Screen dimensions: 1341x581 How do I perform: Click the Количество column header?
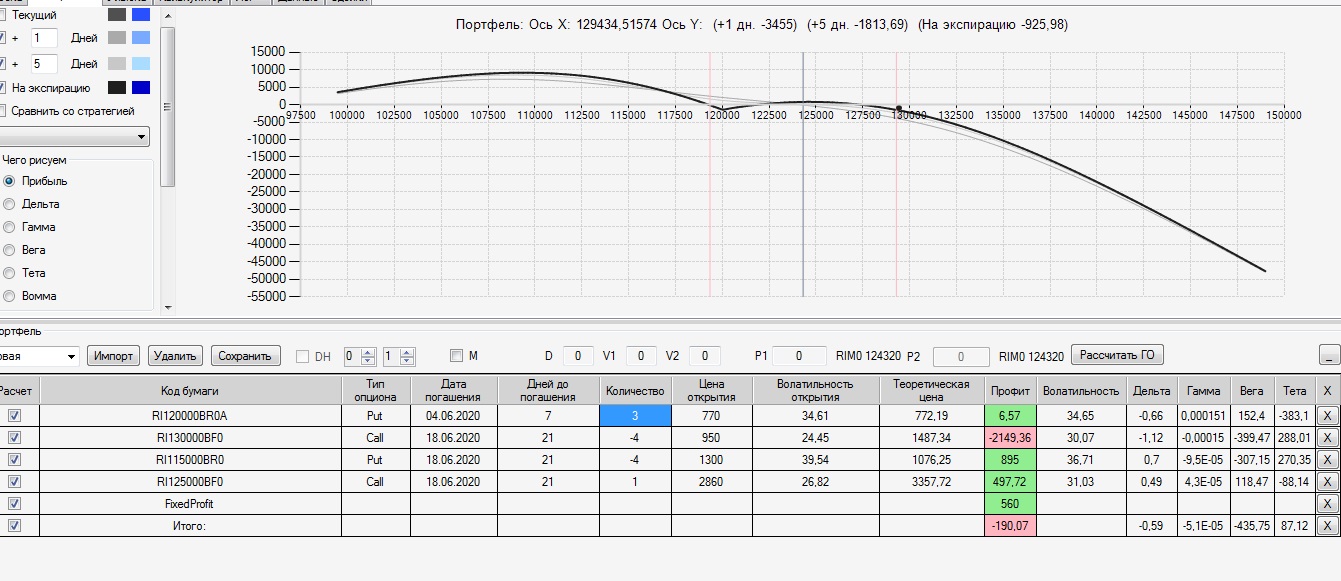pos(635,390)
